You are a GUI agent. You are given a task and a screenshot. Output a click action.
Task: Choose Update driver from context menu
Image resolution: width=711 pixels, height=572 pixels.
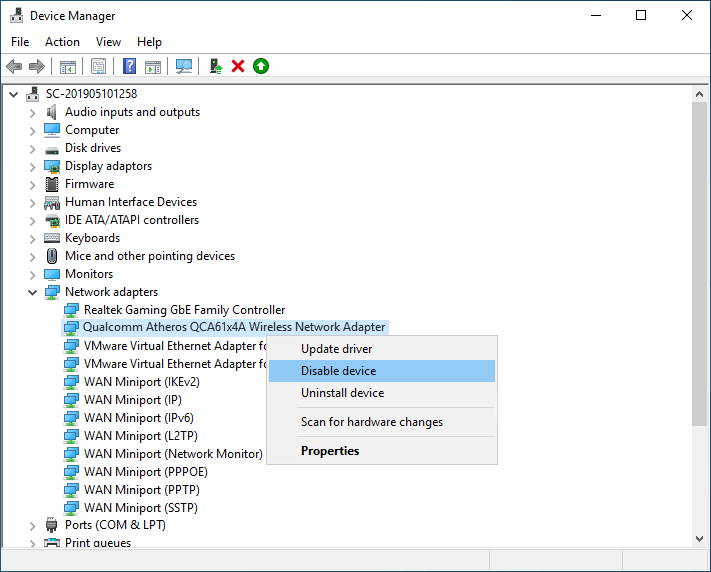[382, 349]
